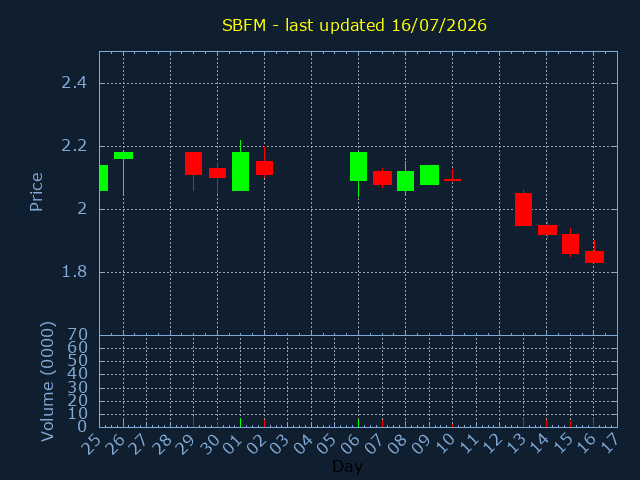The height and width of the screenshot is (480, 640).
Task: Click the day 17 axis tick label
Action: click(x=609, y=443)
